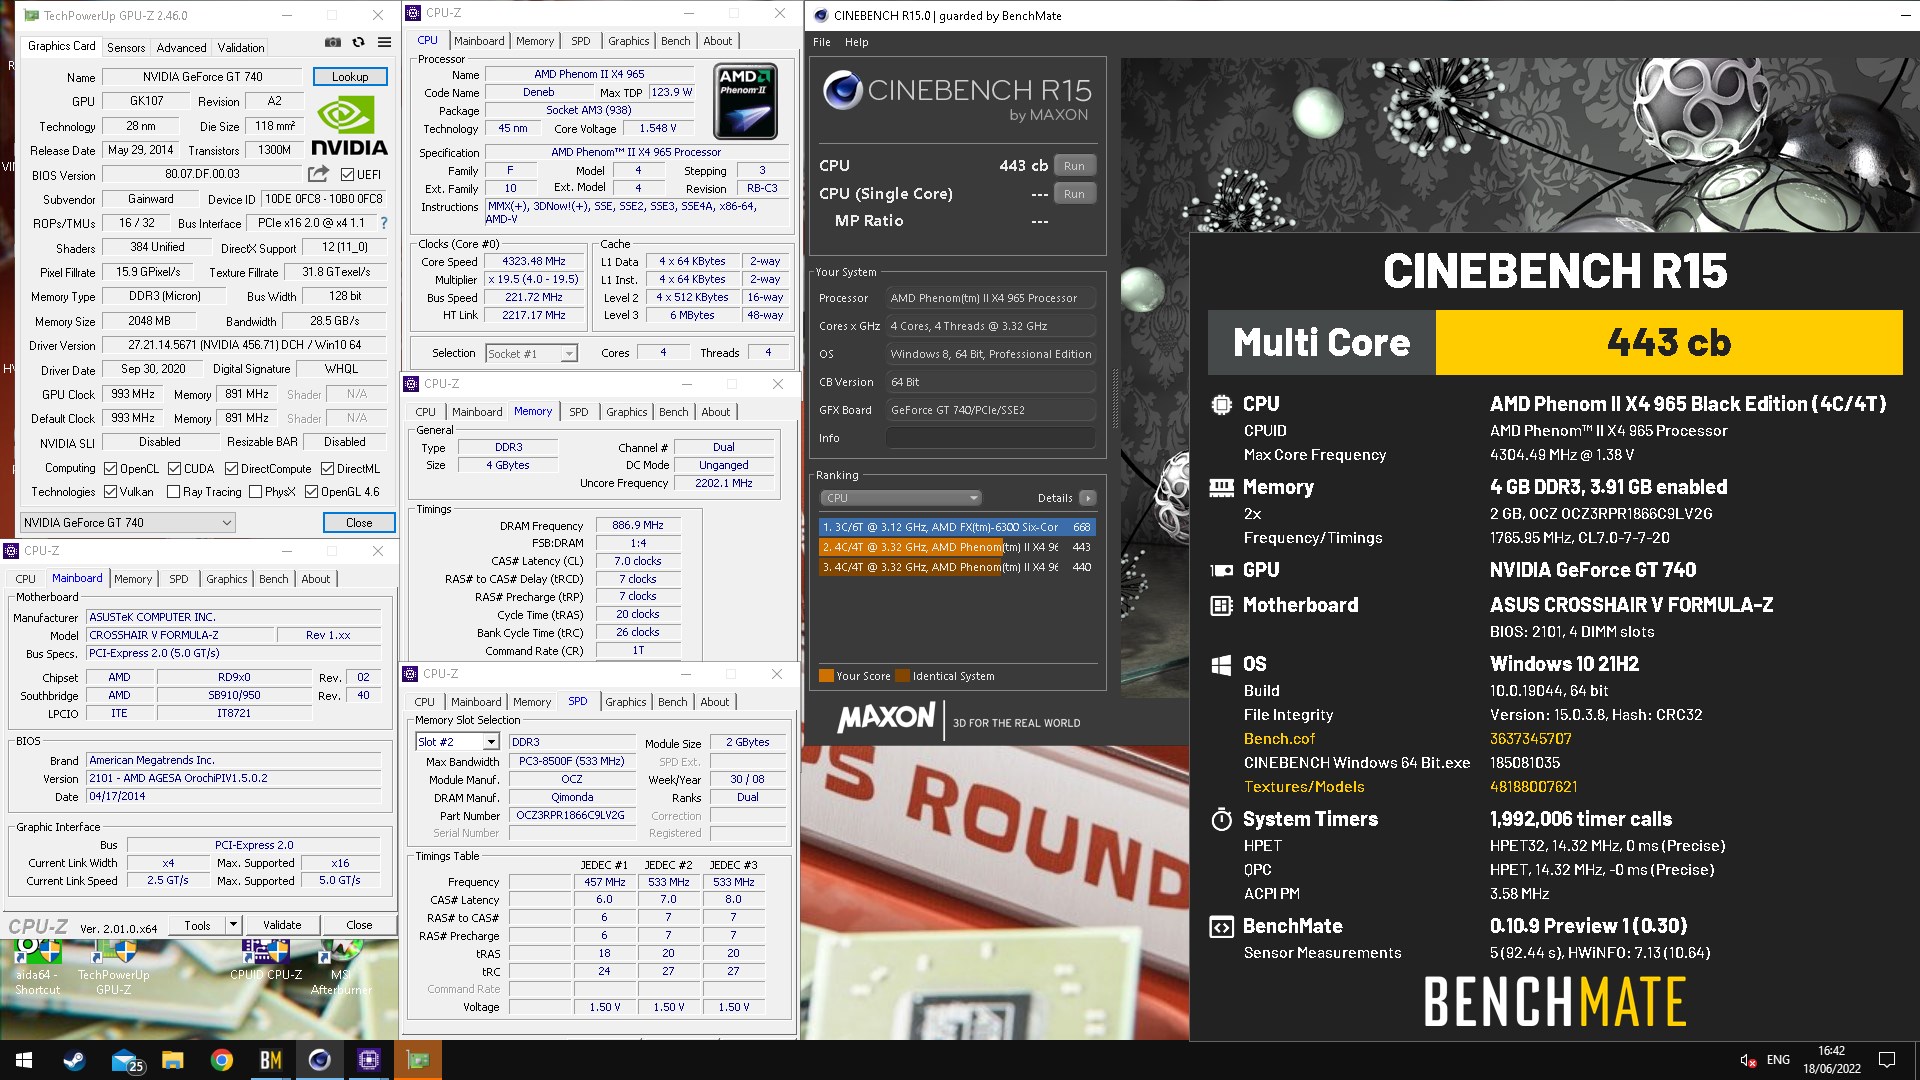Image resolution: width=1920 pixels, height=1080 pixels.
Task: Click the Memory icon in BenchMate results
Action: (1221, 488)
